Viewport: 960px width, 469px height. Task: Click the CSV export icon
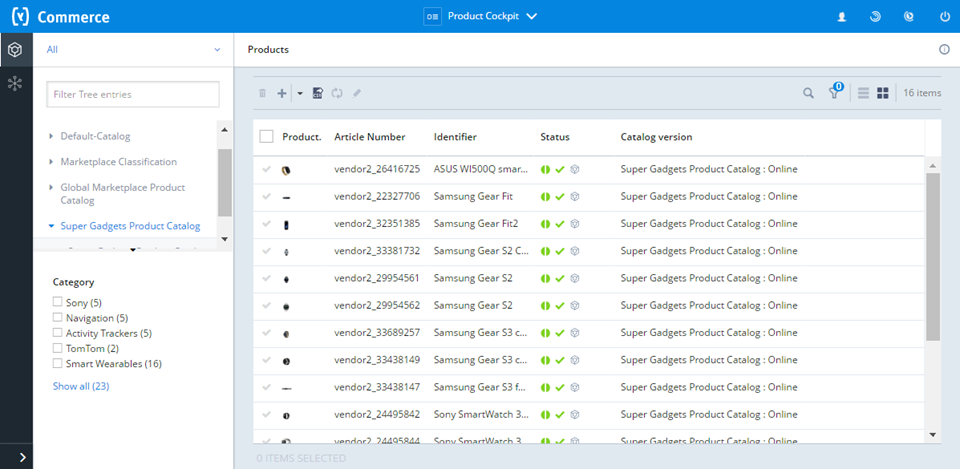(317, 93)
